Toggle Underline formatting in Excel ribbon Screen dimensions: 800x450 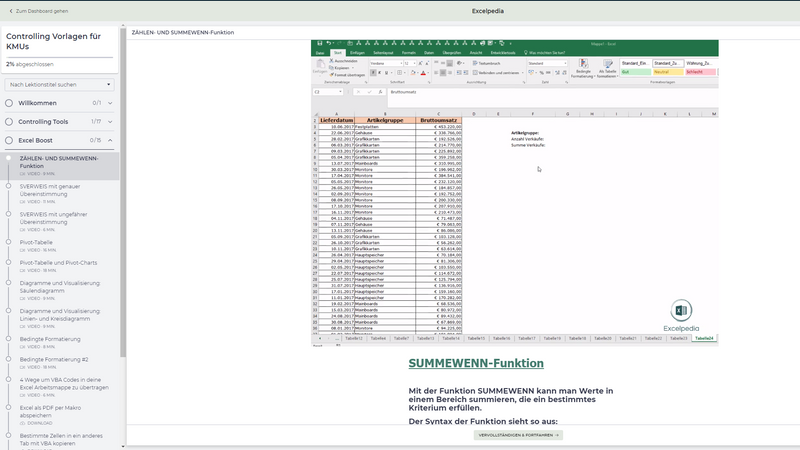(386, 73)
